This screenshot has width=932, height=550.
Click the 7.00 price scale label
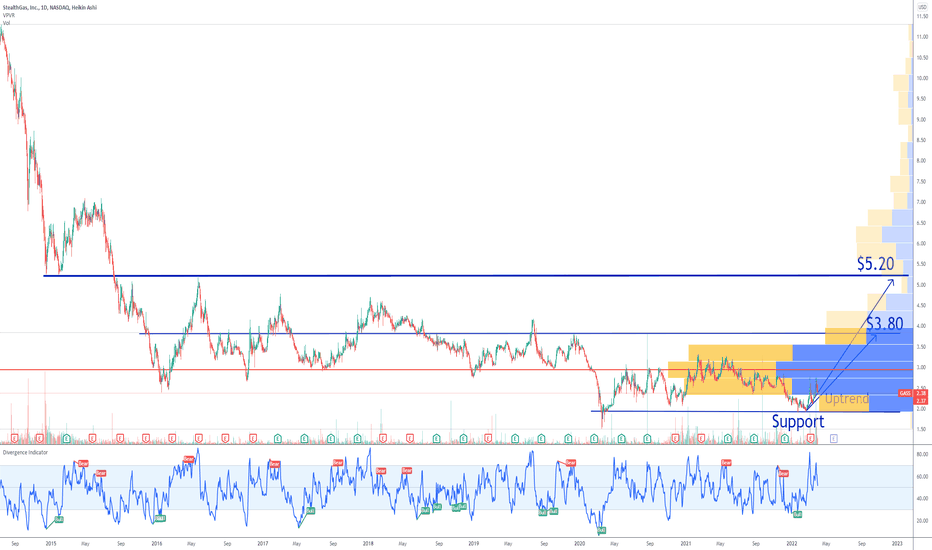point(921,202)
